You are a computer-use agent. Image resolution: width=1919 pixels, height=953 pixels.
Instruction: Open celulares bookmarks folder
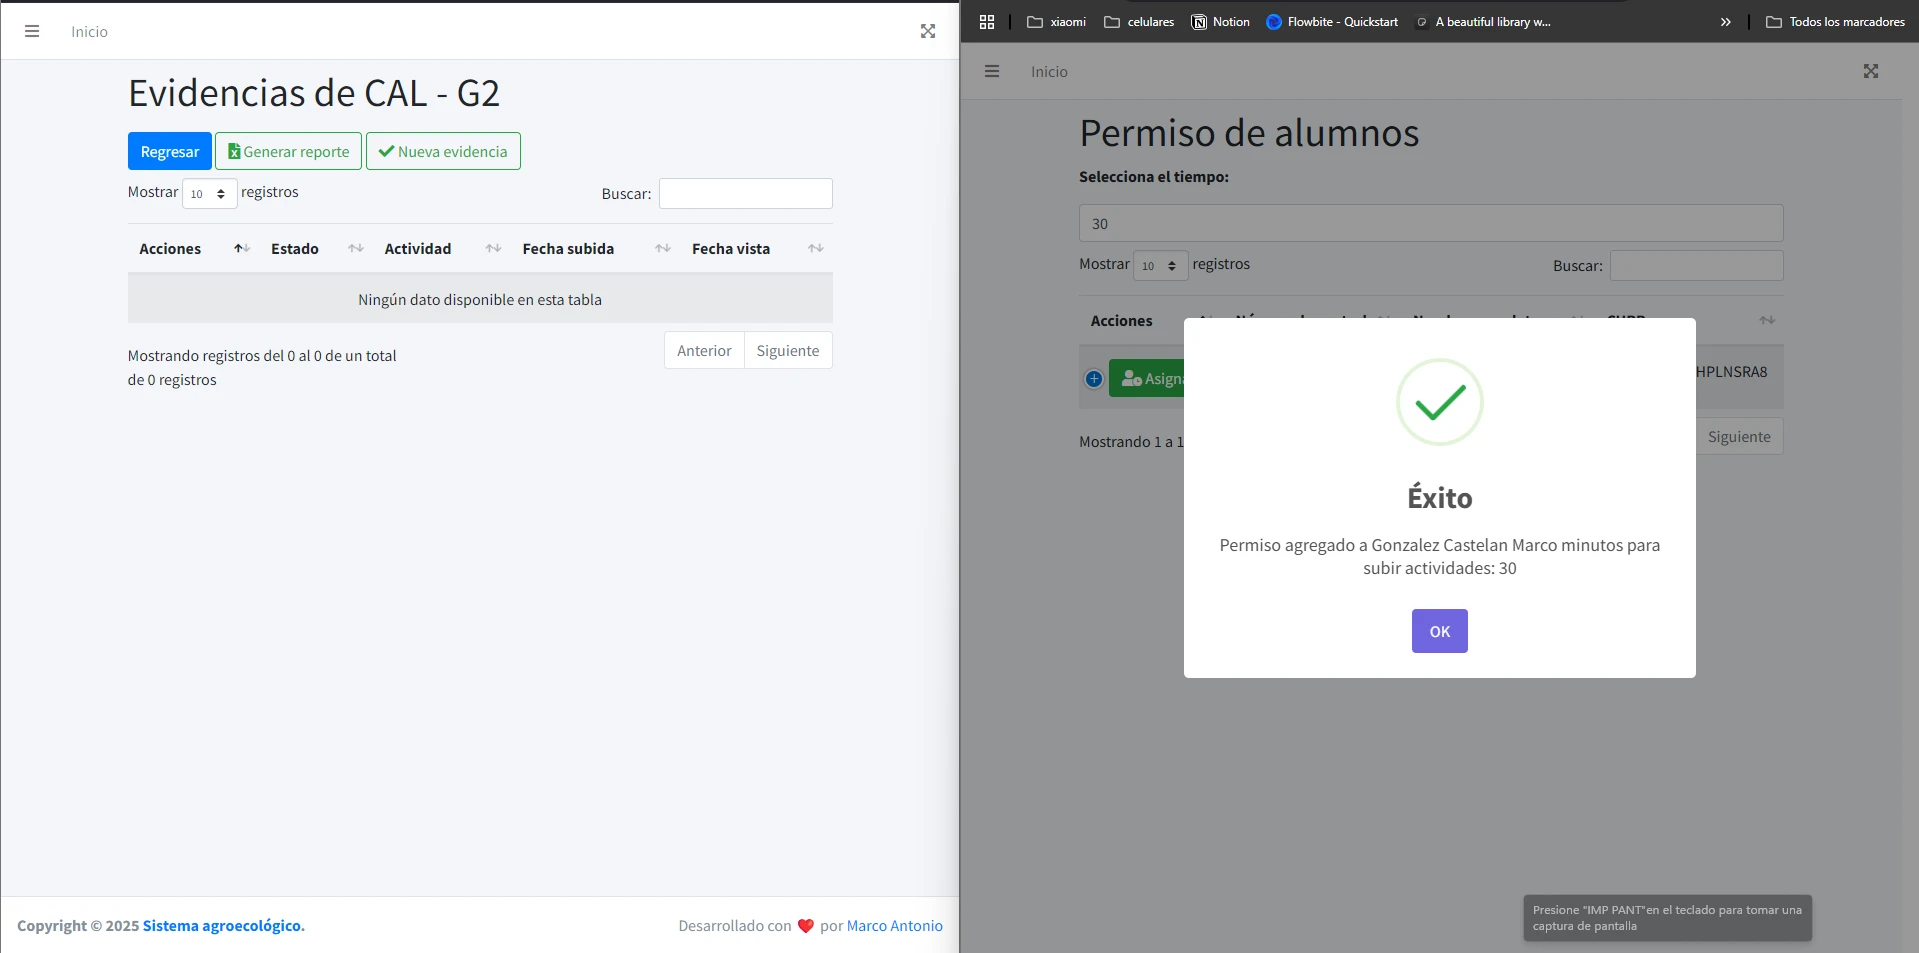point(1139,21)
